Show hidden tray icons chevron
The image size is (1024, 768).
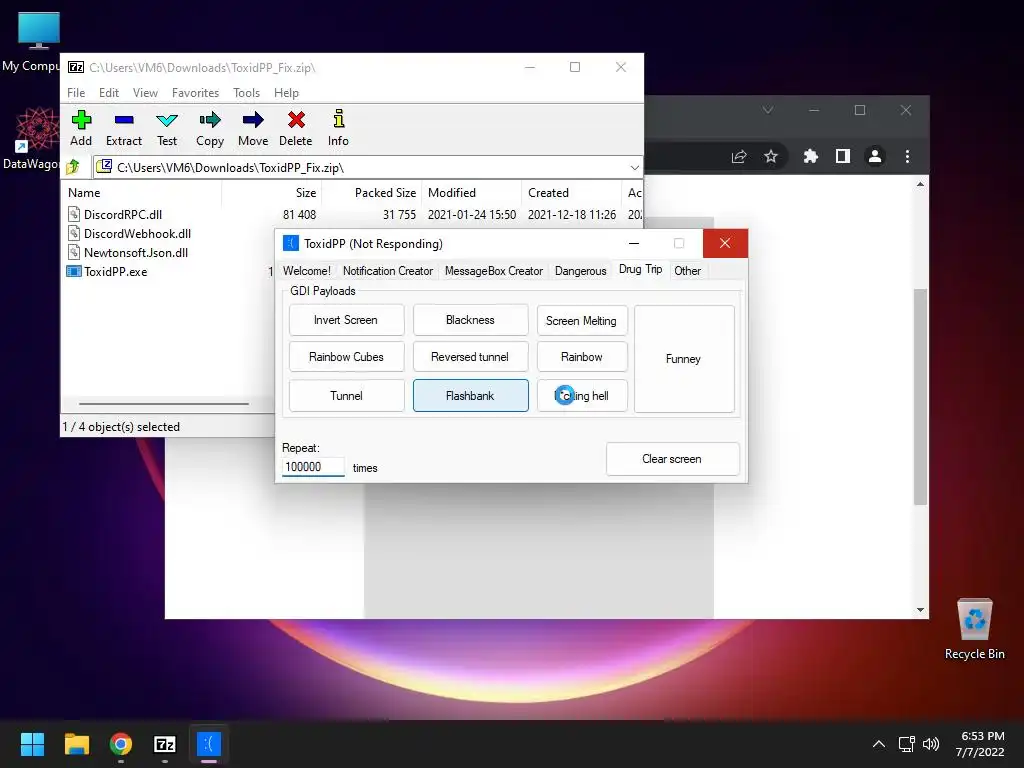point(879,744)
